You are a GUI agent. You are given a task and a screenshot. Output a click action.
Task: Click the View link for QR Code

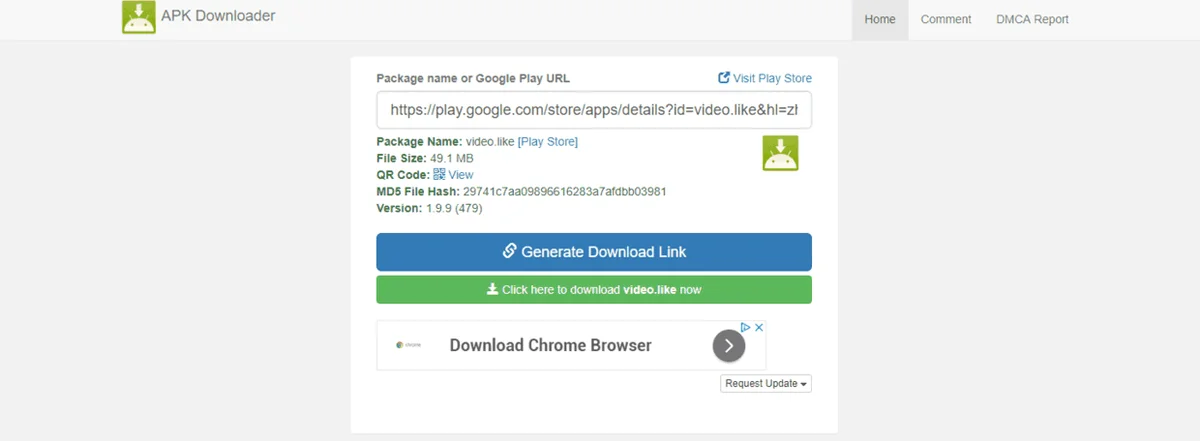pos(461,175)
